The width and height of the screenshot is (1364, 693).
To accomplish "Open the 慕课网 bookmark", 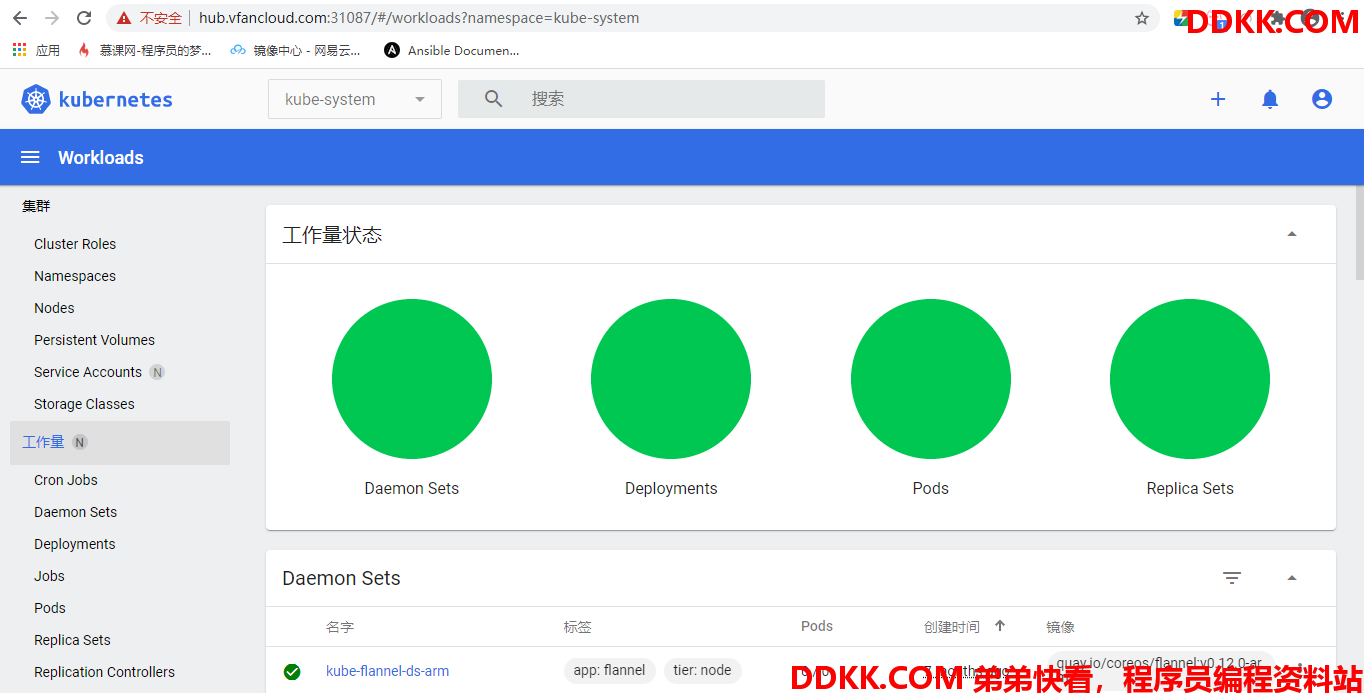I will tap(144, 50).
